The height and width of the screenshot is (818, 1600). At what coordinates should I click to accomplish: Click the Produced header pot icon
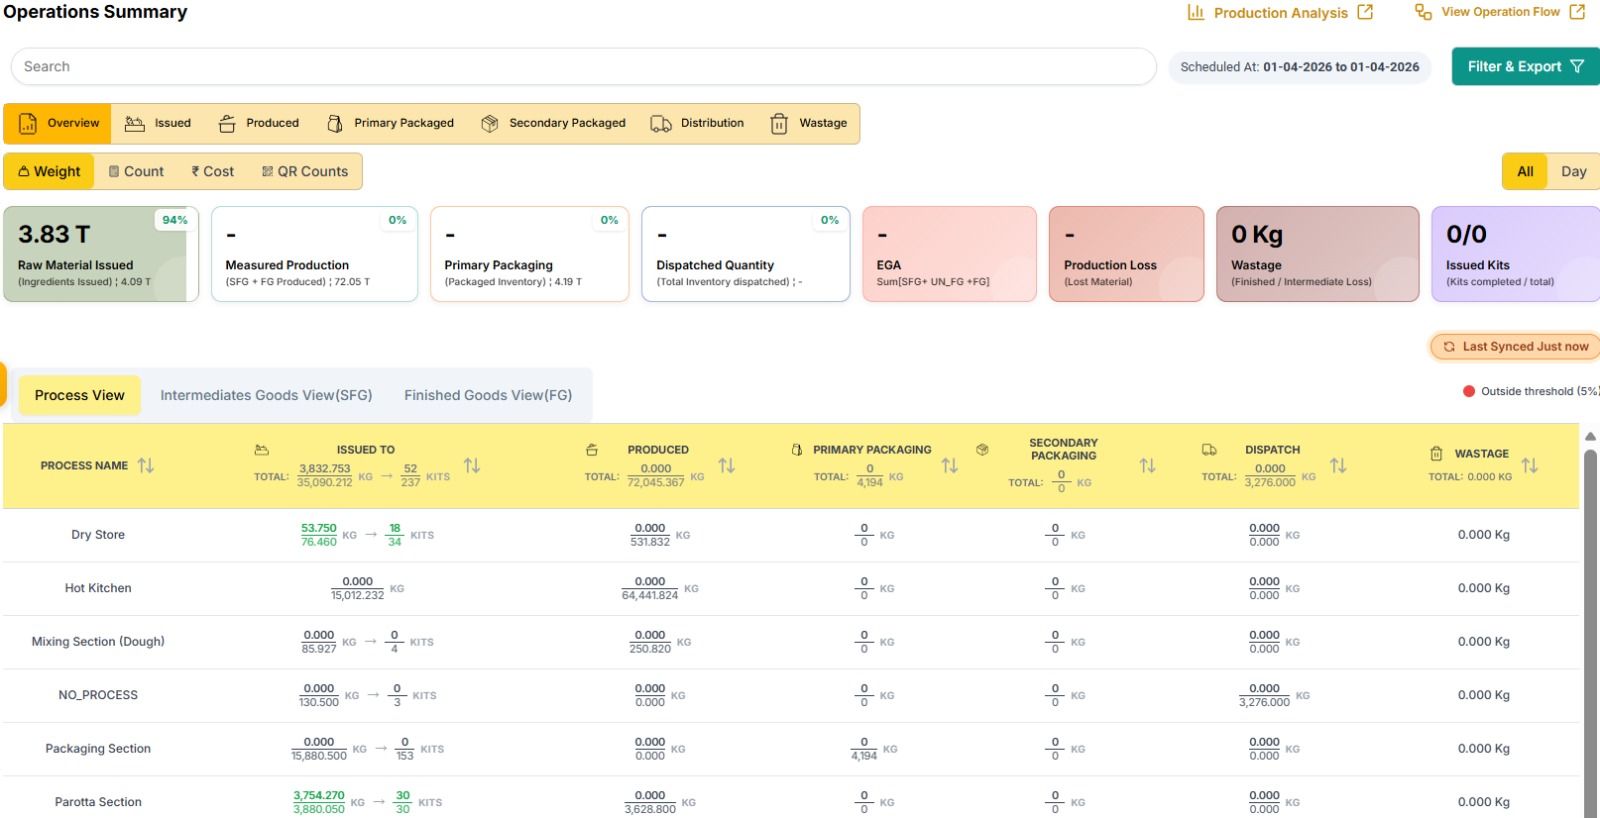click(x=592, y=450)
